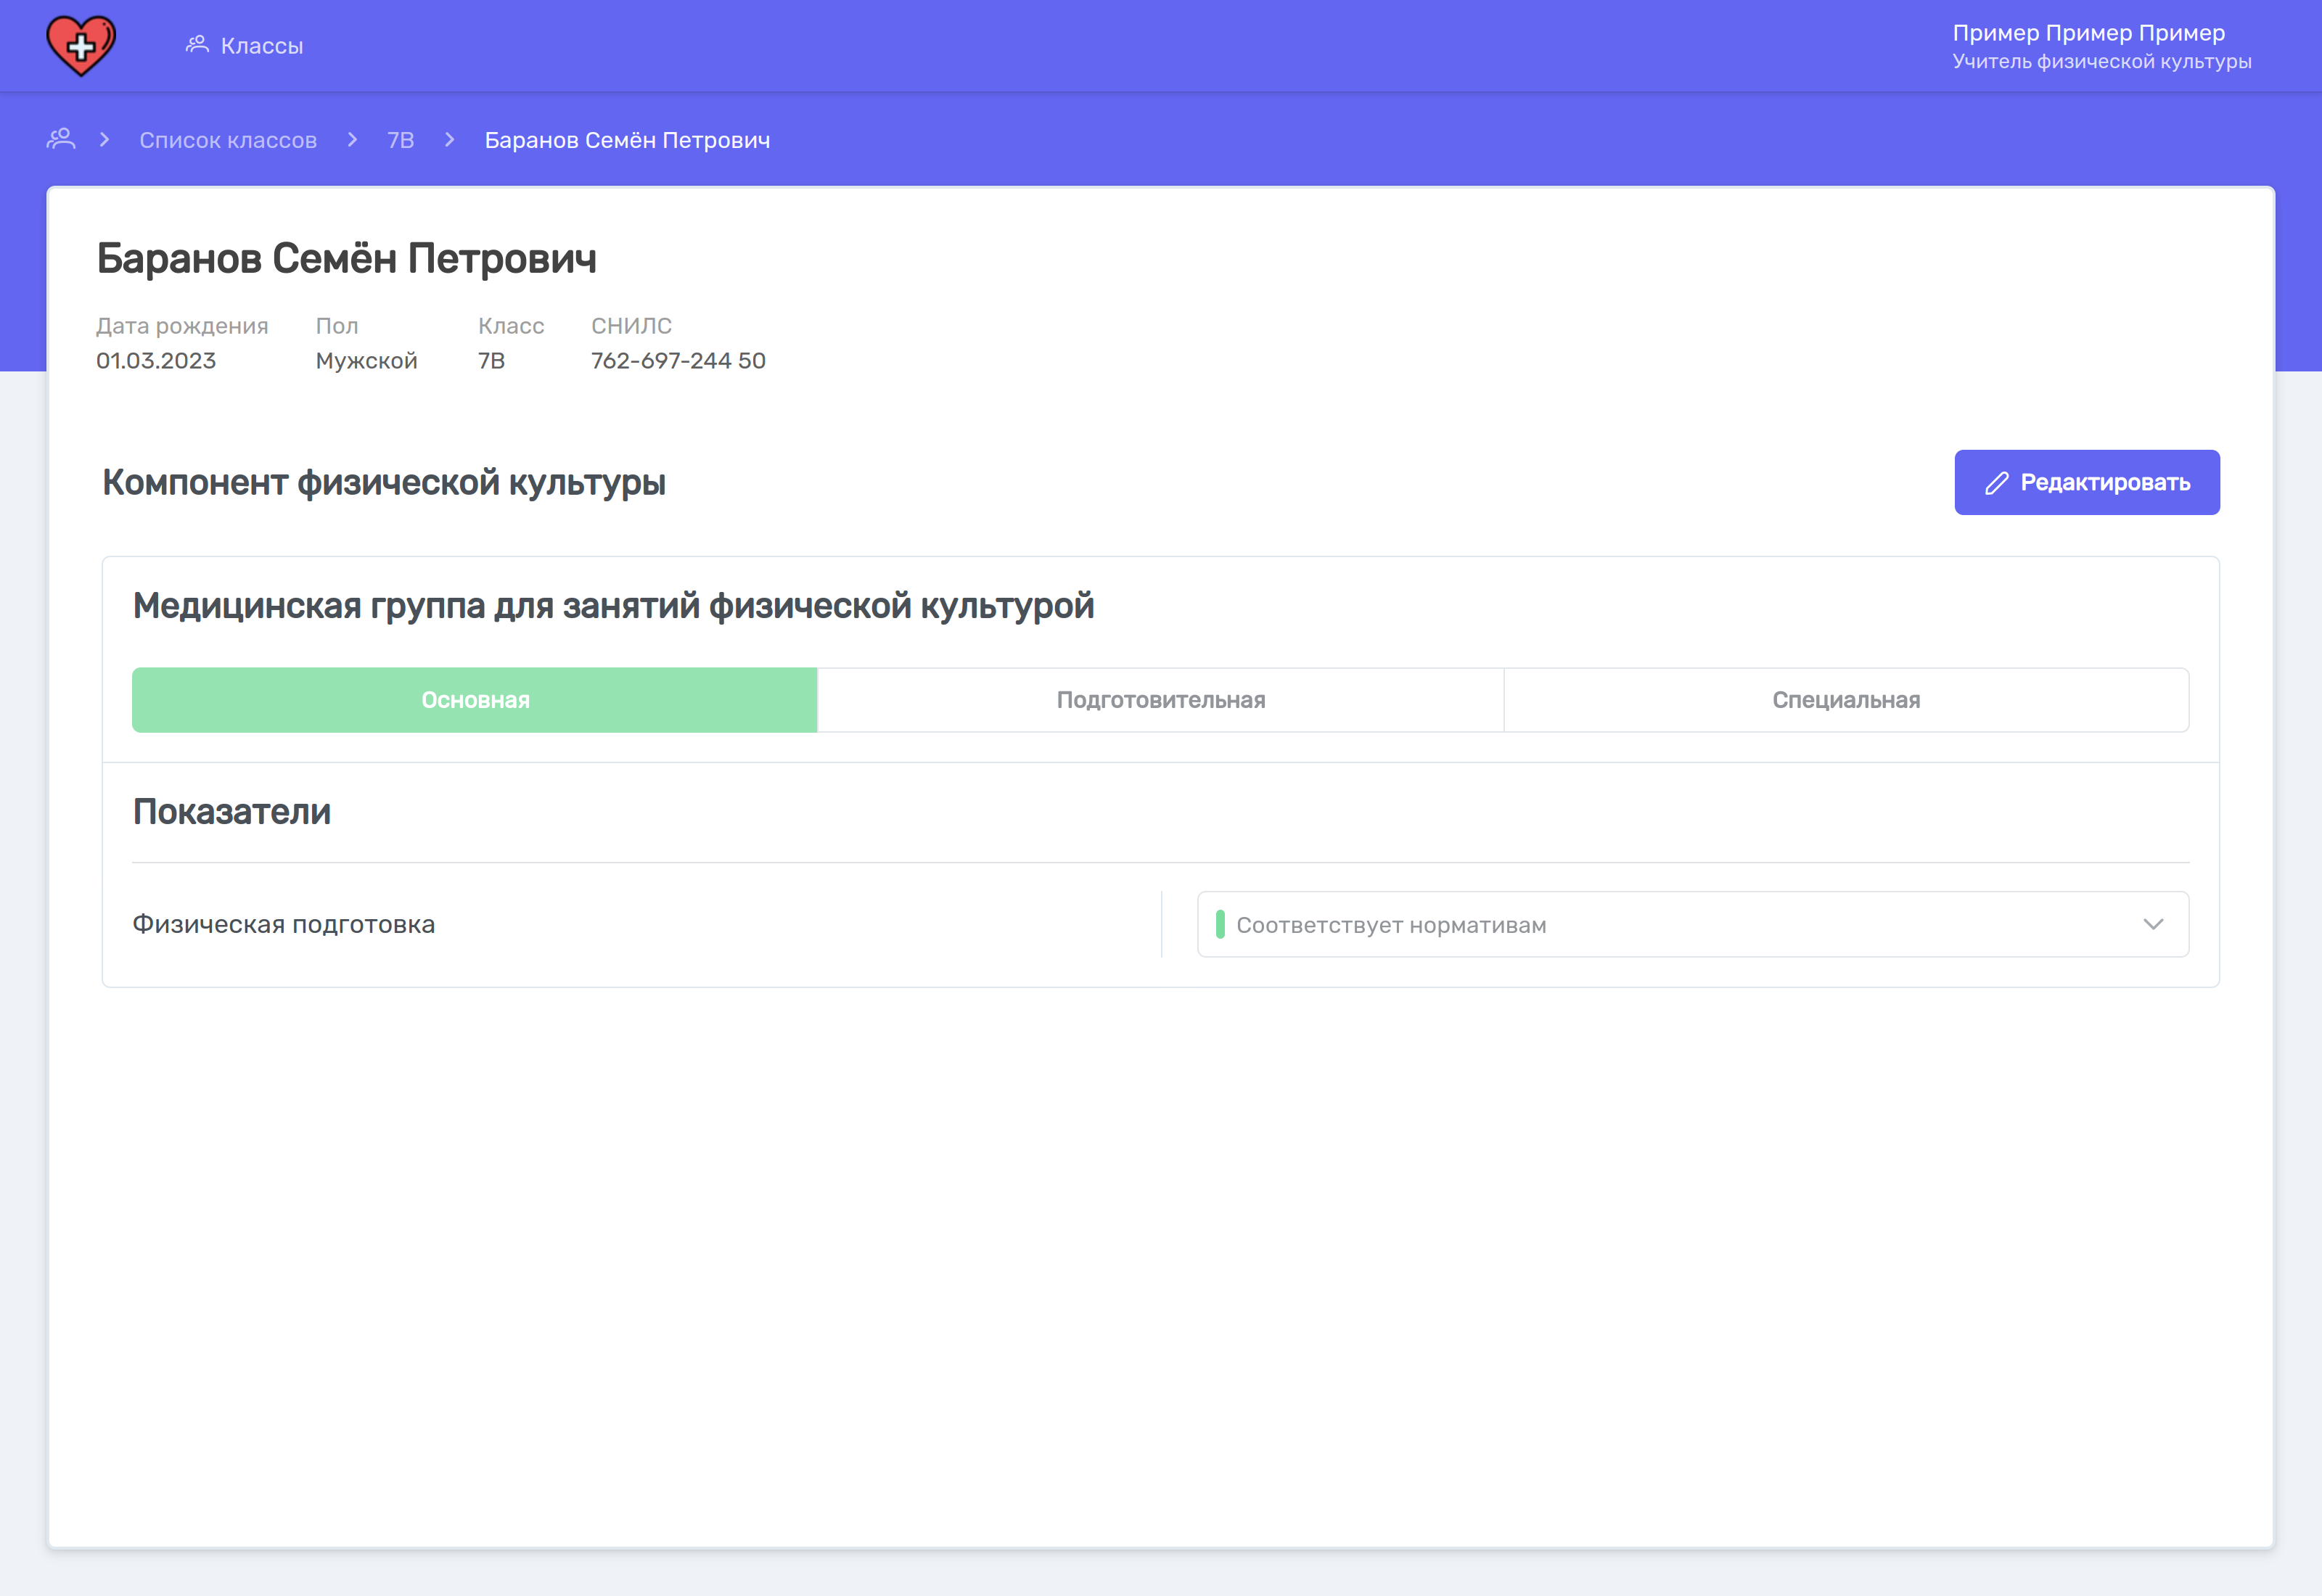The height and width of the screenshot is (1596, 2322).
Task: Click Баранов Семён Петрович breadcrumb item
Action: click(627, 140)
